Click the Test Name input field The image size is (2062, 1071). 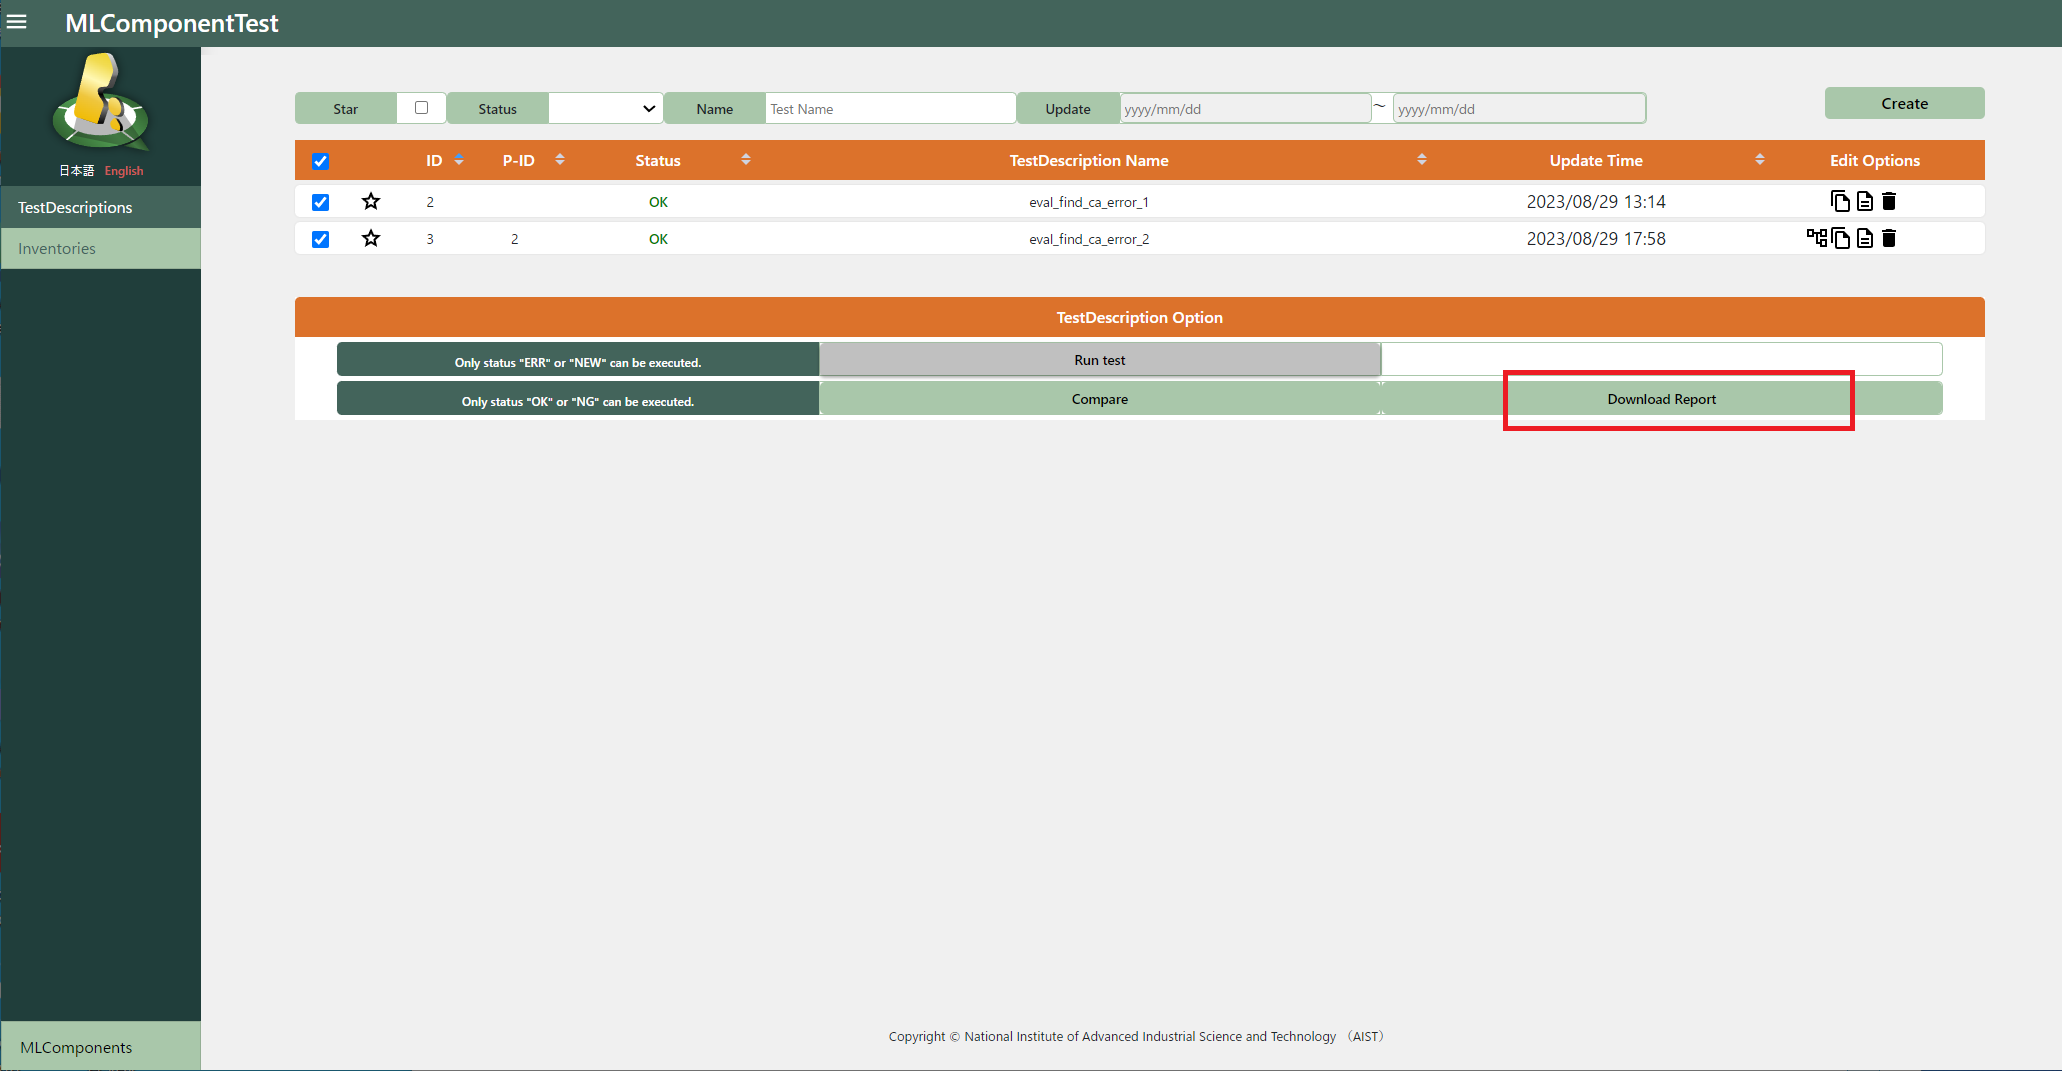[890, 109]
